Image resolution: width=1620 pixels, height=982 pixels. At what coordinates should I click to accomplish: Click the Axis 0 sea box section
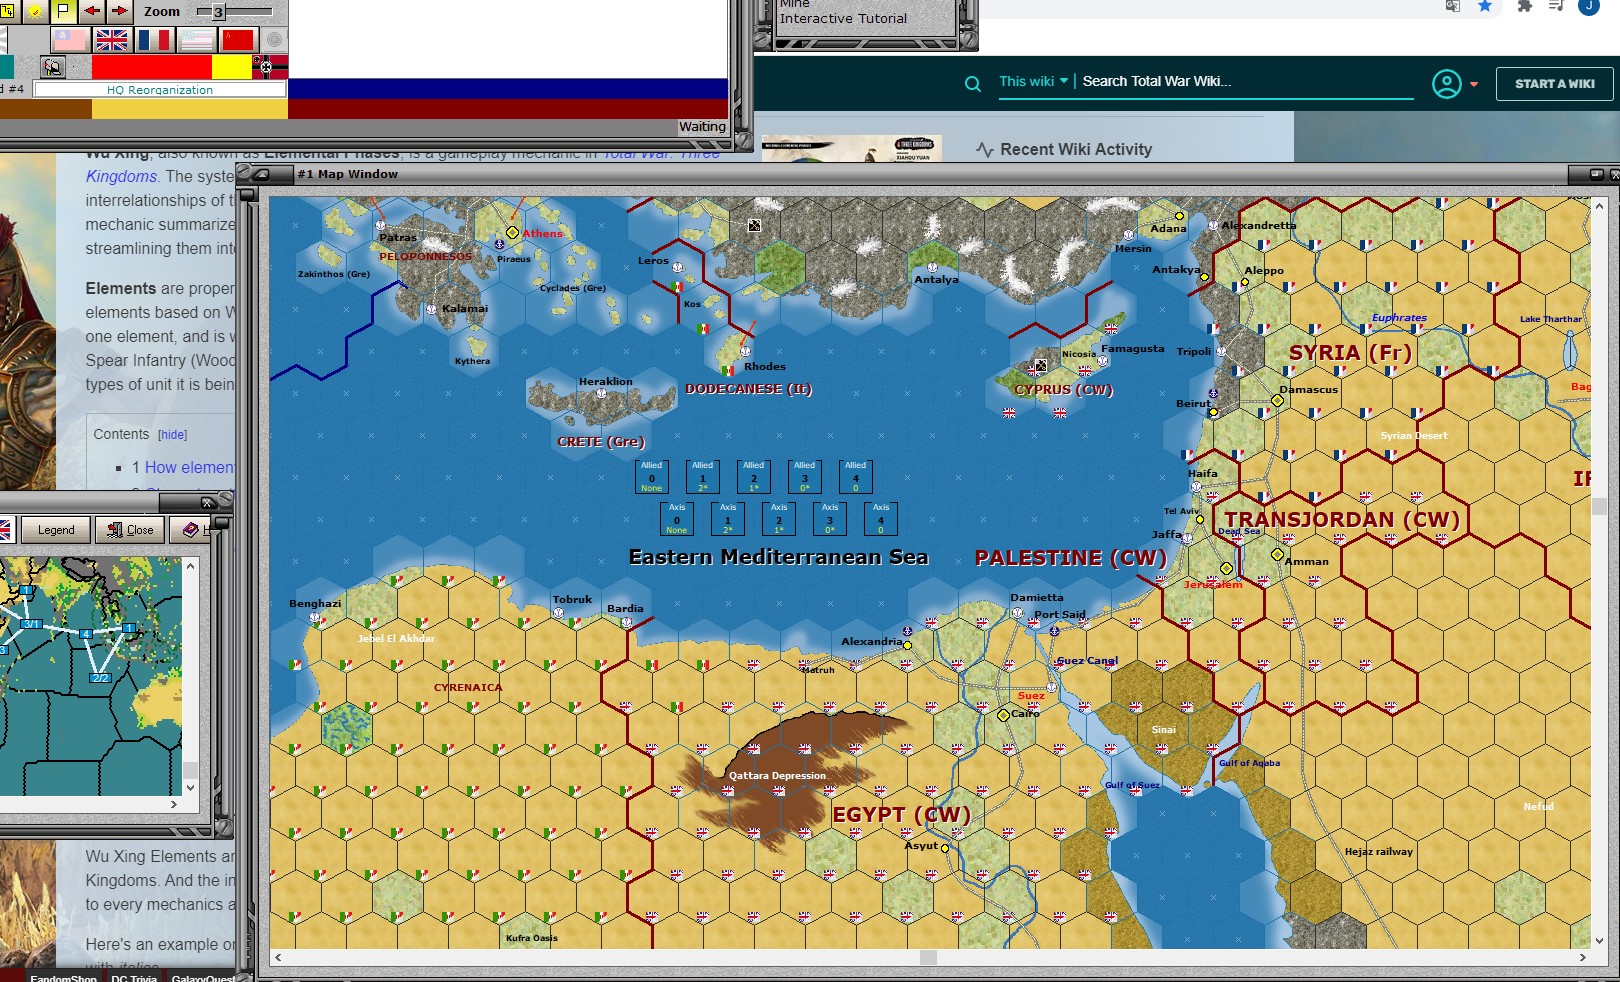coord(677,518)
